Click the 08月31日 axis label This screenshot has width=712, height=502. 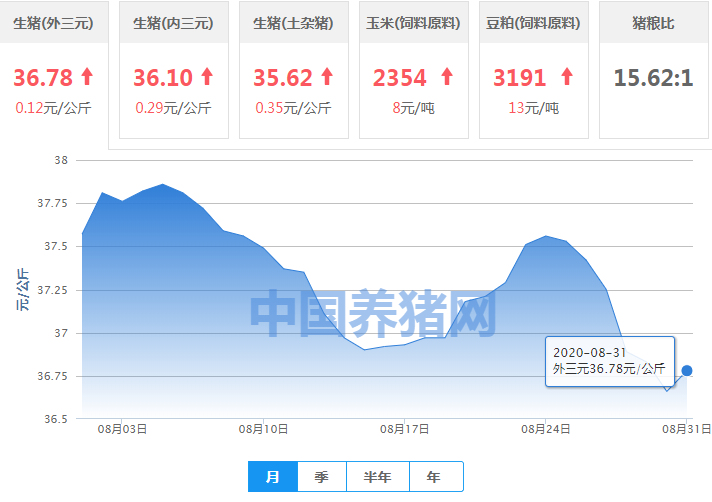[x=687, y=429]
